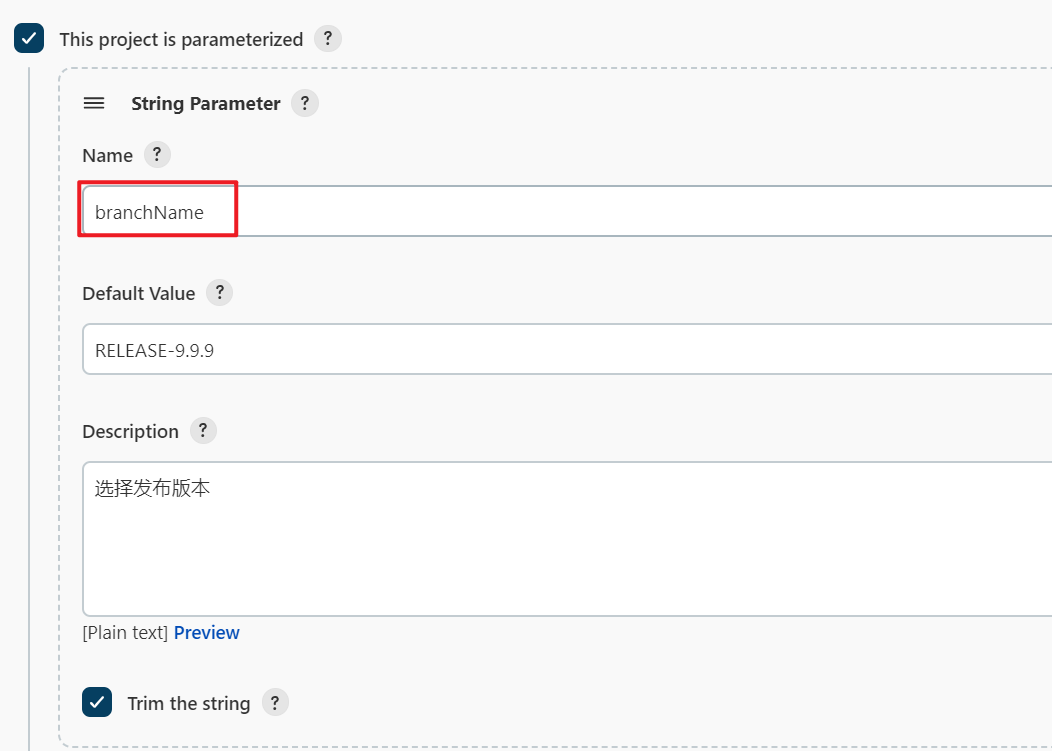The height and width of the screenshot is (751, 1052).
Task: Open help for Trim the string
Action: pos(275,703)
